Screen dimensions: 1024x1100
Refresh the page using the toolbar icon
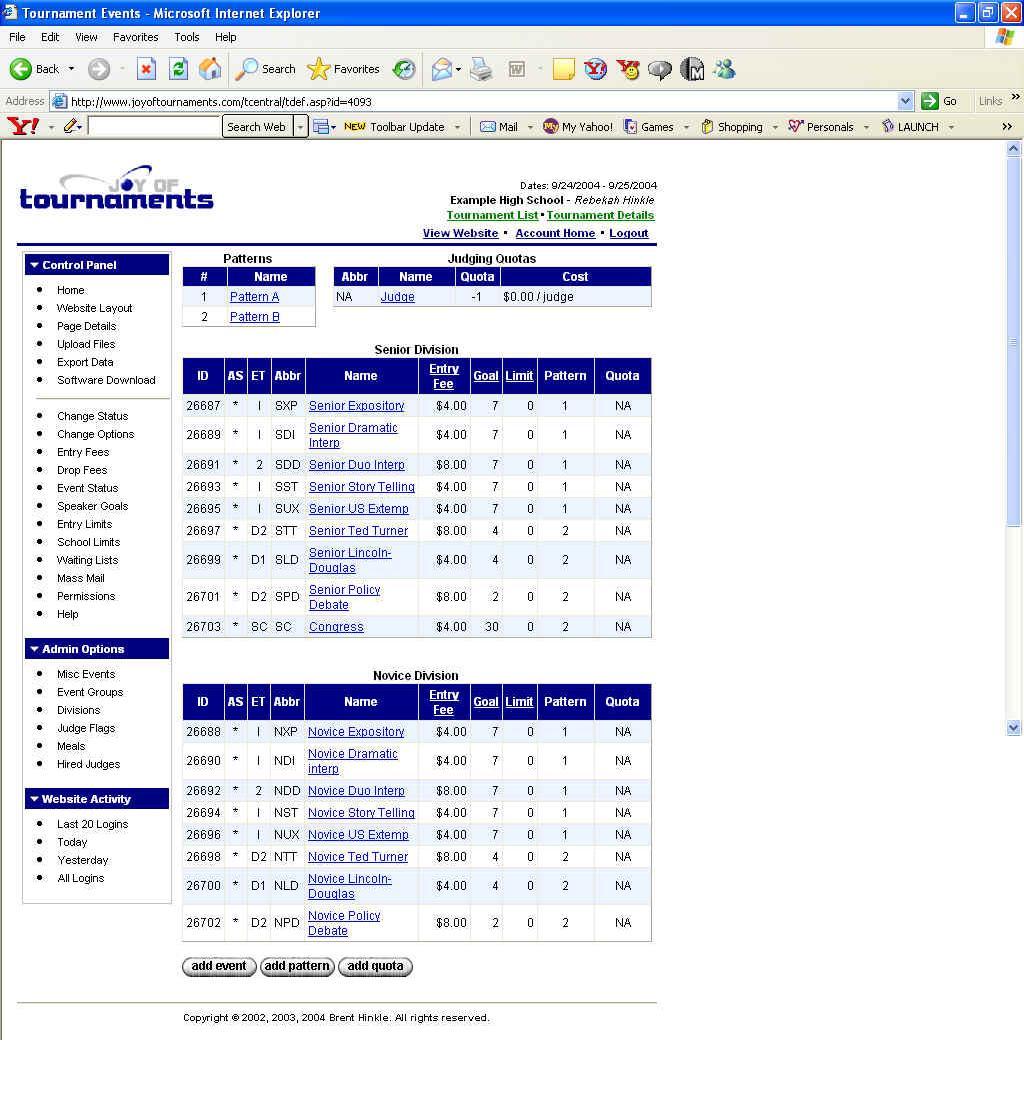(178, 69)
